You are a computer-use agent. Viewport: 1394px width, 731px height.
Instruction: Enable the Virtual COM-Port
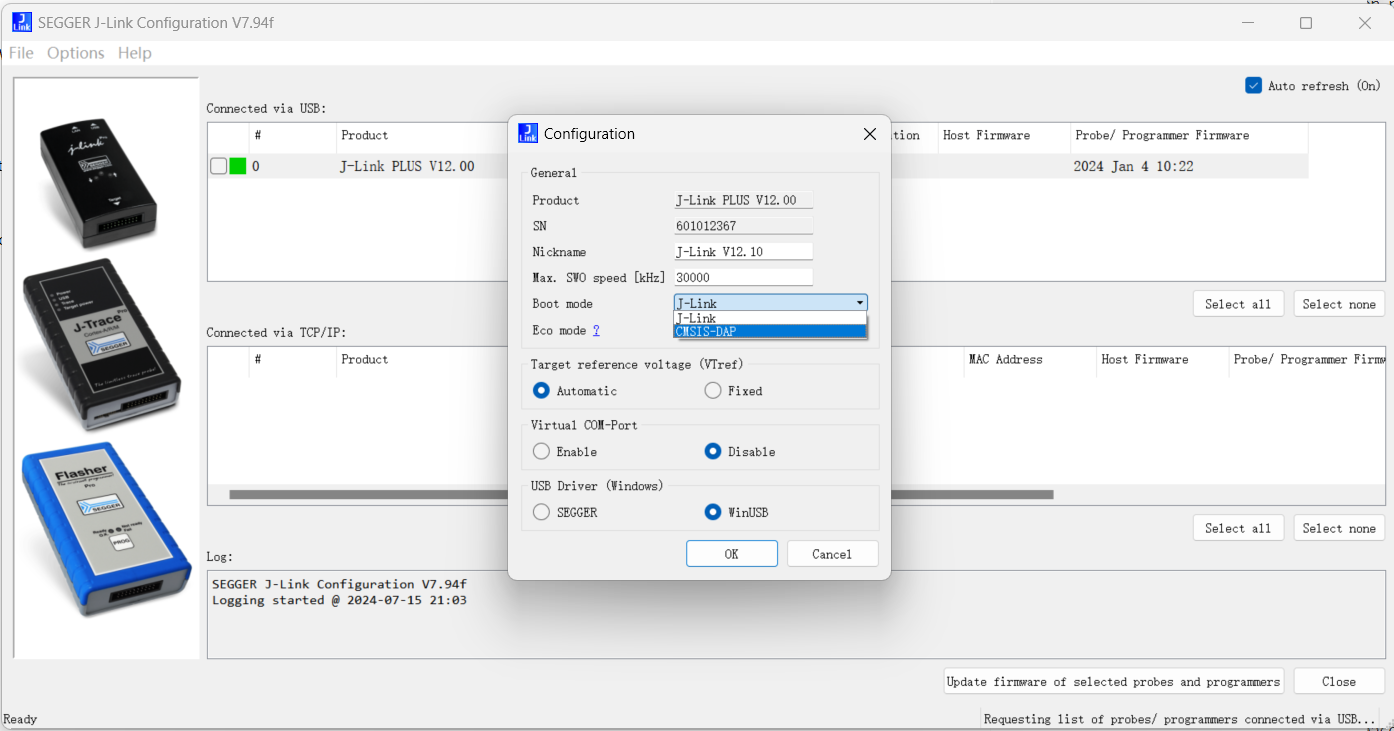click(x=541, y=451)
